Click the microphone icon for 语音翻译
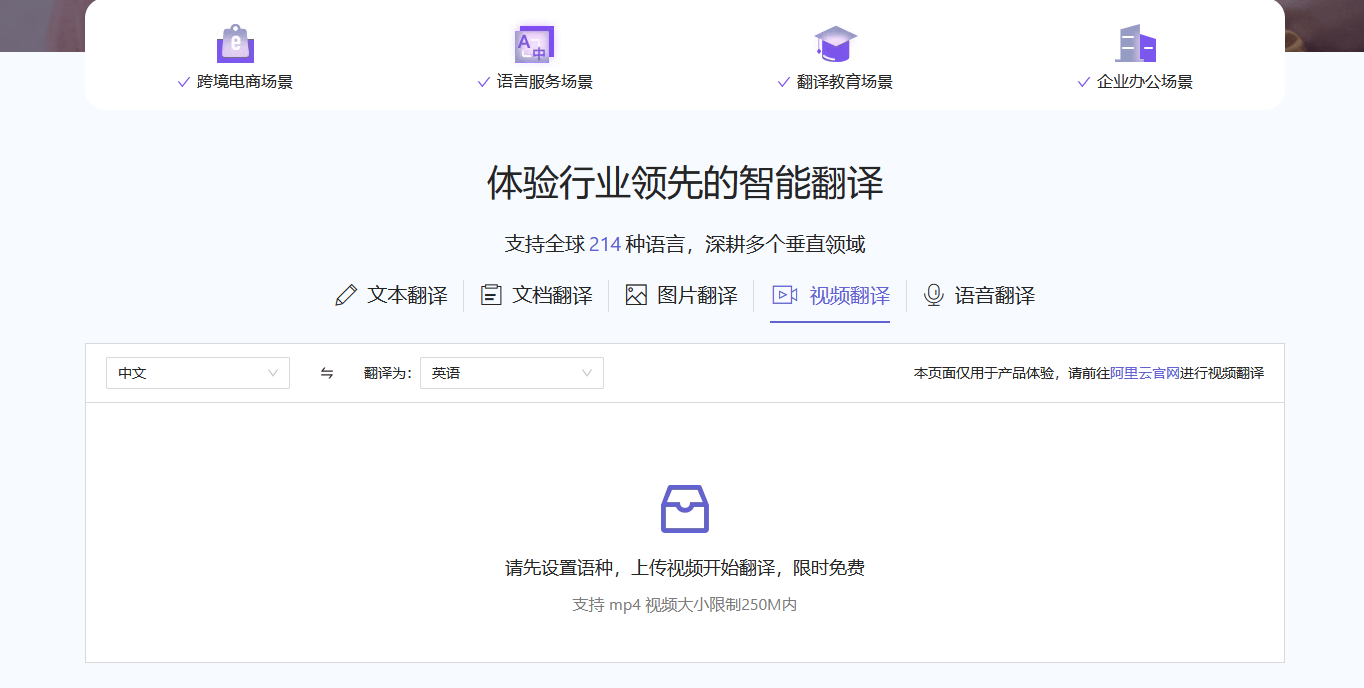The width and height of the screenshot is (1364, 688). click(x=933, y=295)
